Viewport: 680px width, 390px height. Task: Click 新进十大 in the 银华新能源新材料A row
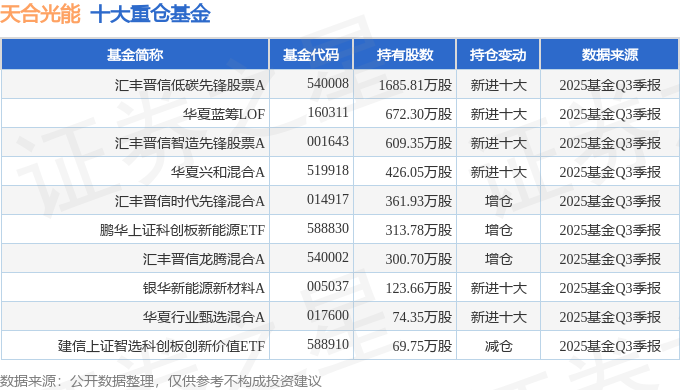(498, 288)
